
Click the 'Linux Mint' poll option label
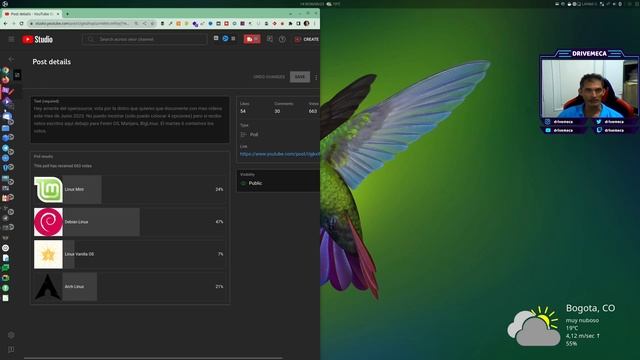tap(74, 189)
